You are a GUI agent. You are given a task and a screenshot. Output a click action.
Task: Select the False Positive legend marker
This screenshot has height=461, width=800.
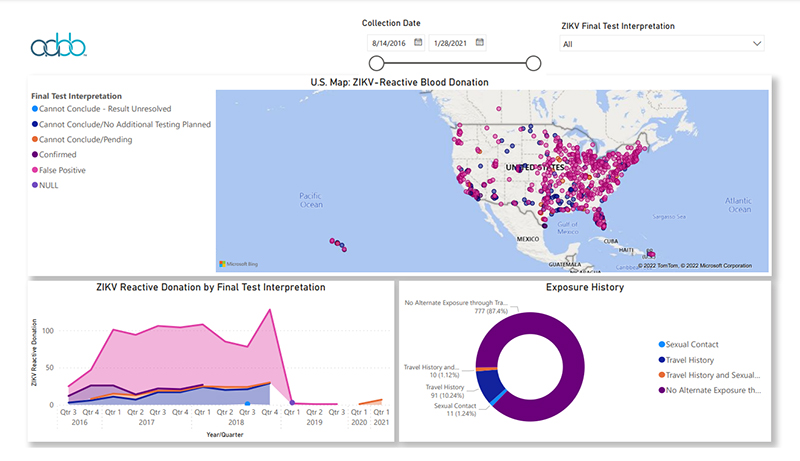click(35, 170)
